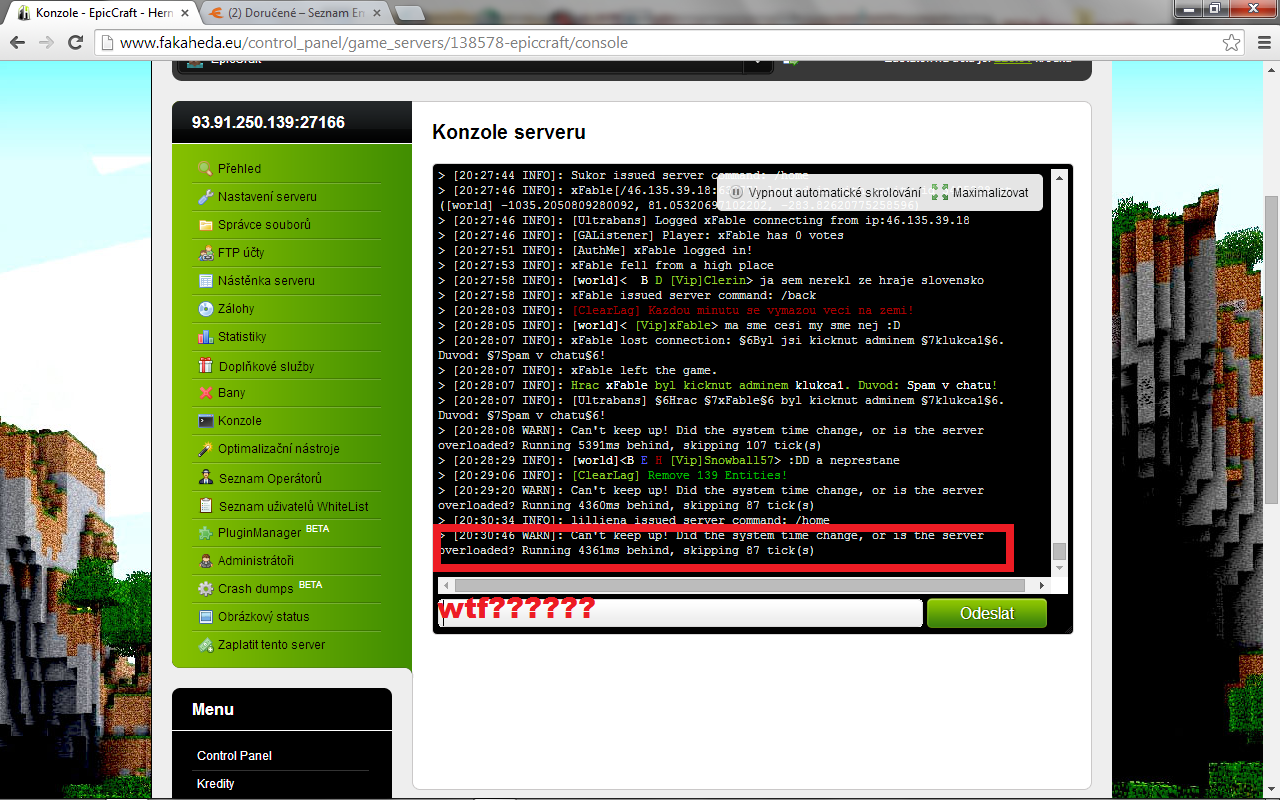Screen dimensions: 1280x800
Task: Reload the page with refresh icon
Action: 75,43
